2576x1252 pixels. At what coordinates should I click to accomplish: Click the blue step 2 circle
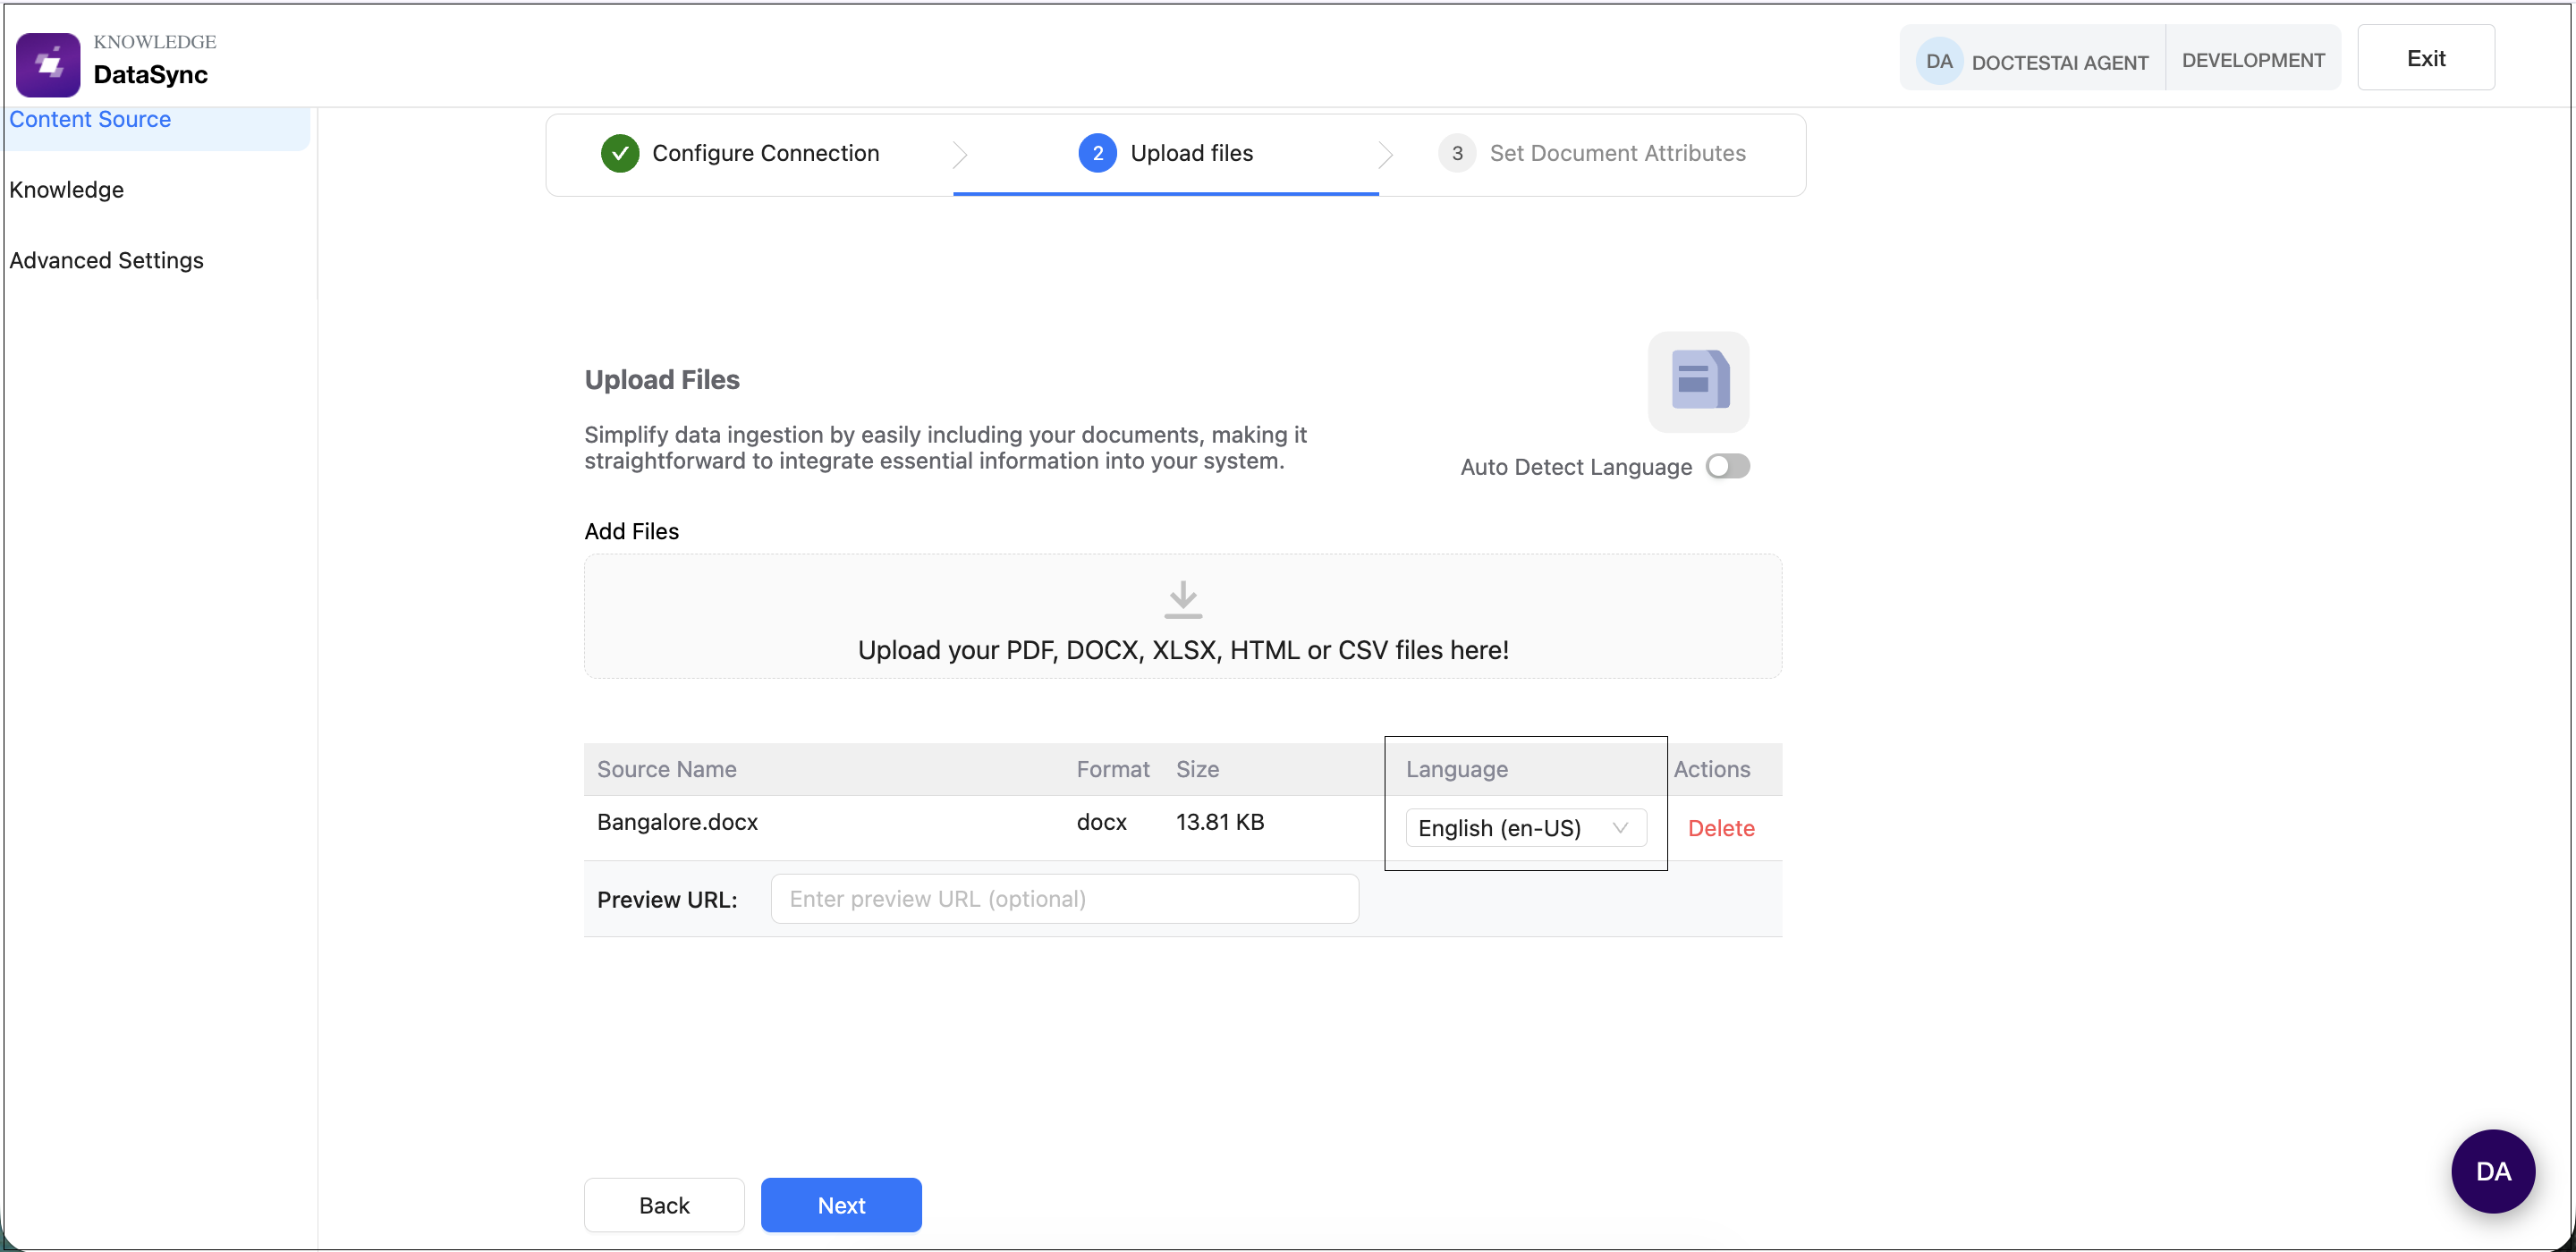tap(1097, 153)
